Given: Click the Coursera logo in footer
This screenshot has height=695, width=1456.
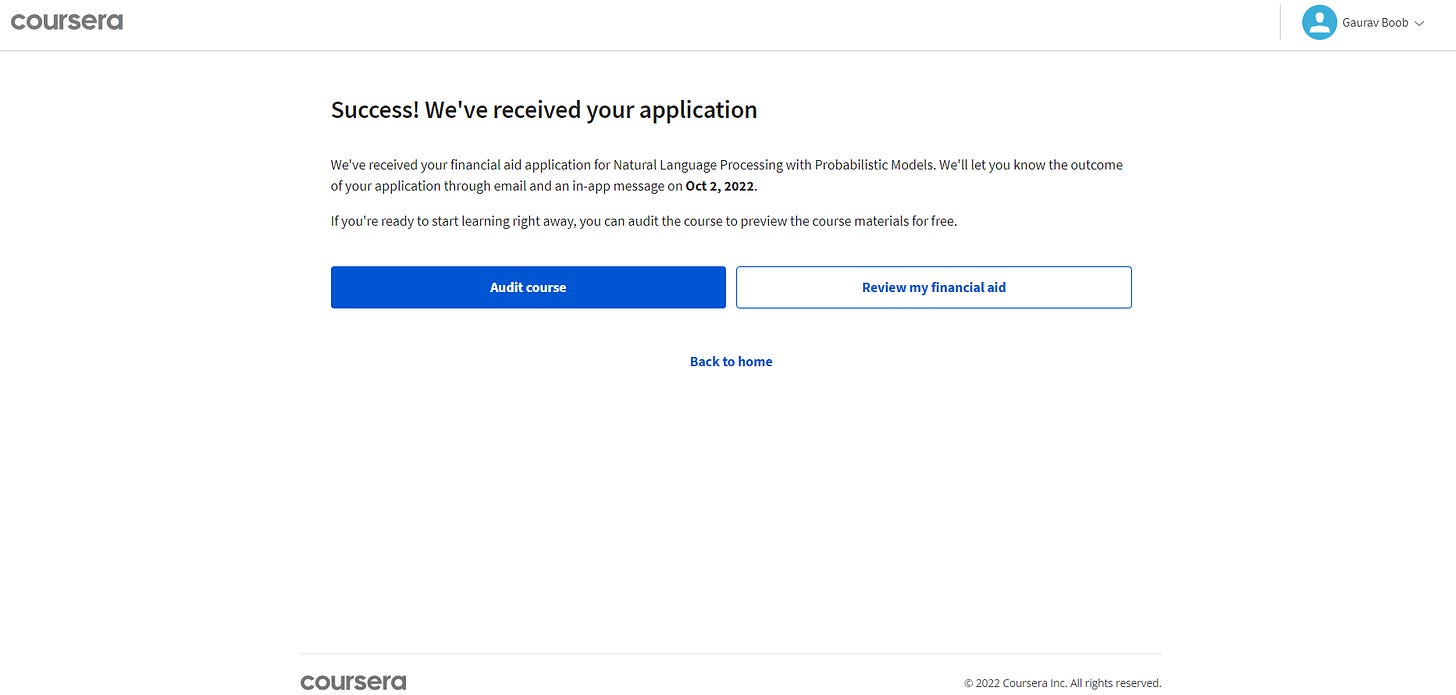Looking at the screenshot, I should (x=353, y=682).
